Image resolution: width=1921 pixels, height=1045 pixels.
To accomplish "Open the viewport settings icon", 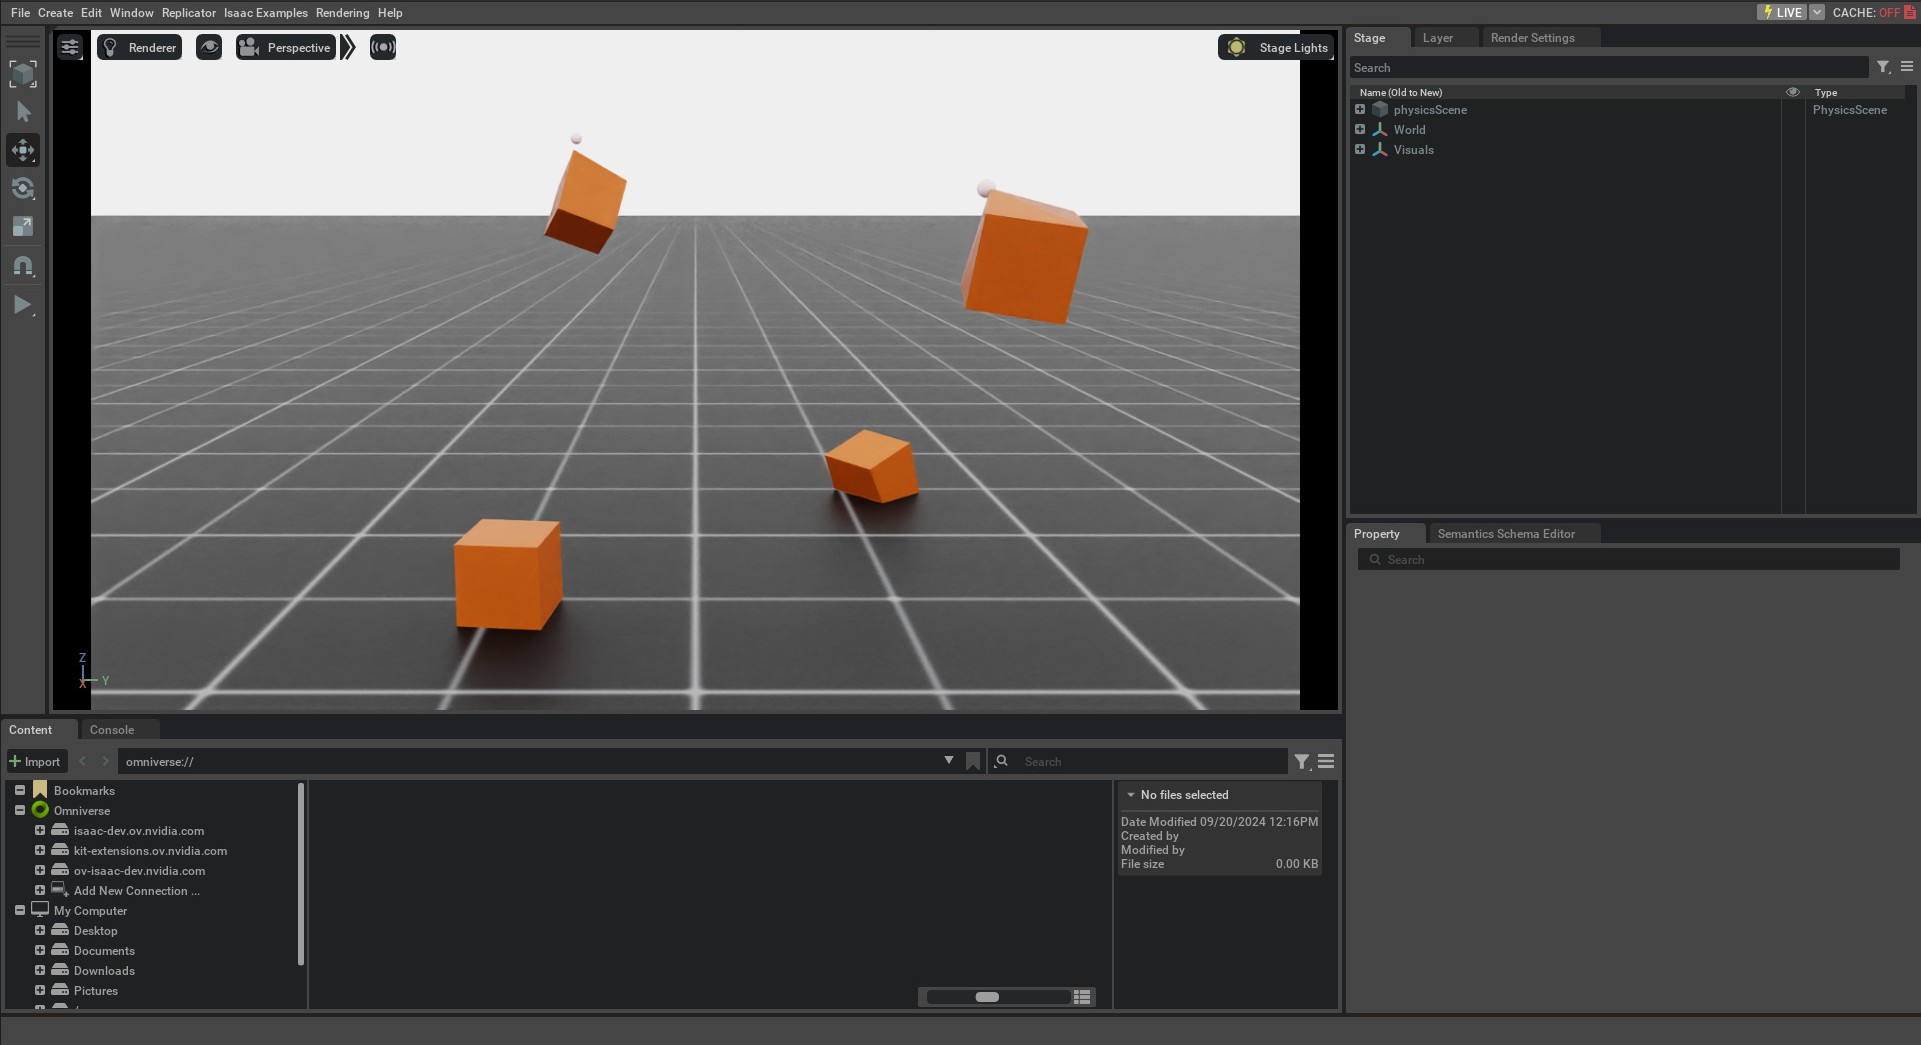I will (70, 47).
